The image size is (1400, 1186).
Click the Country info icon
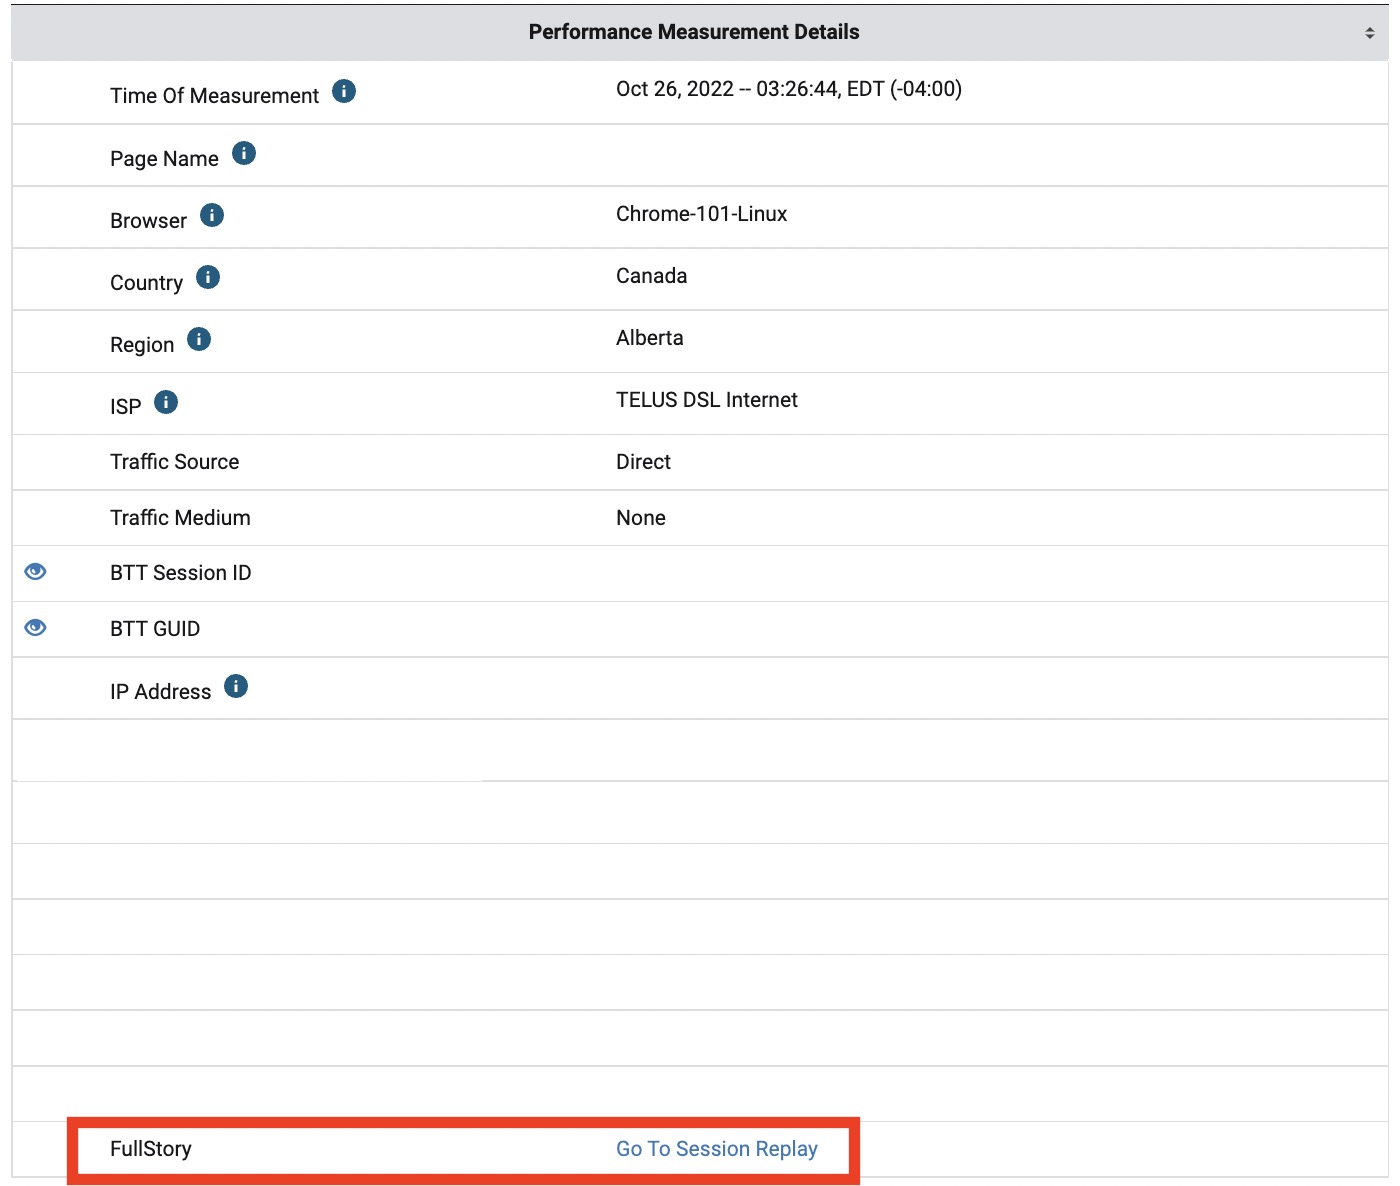pyautogui.click(x=207, y=277)
